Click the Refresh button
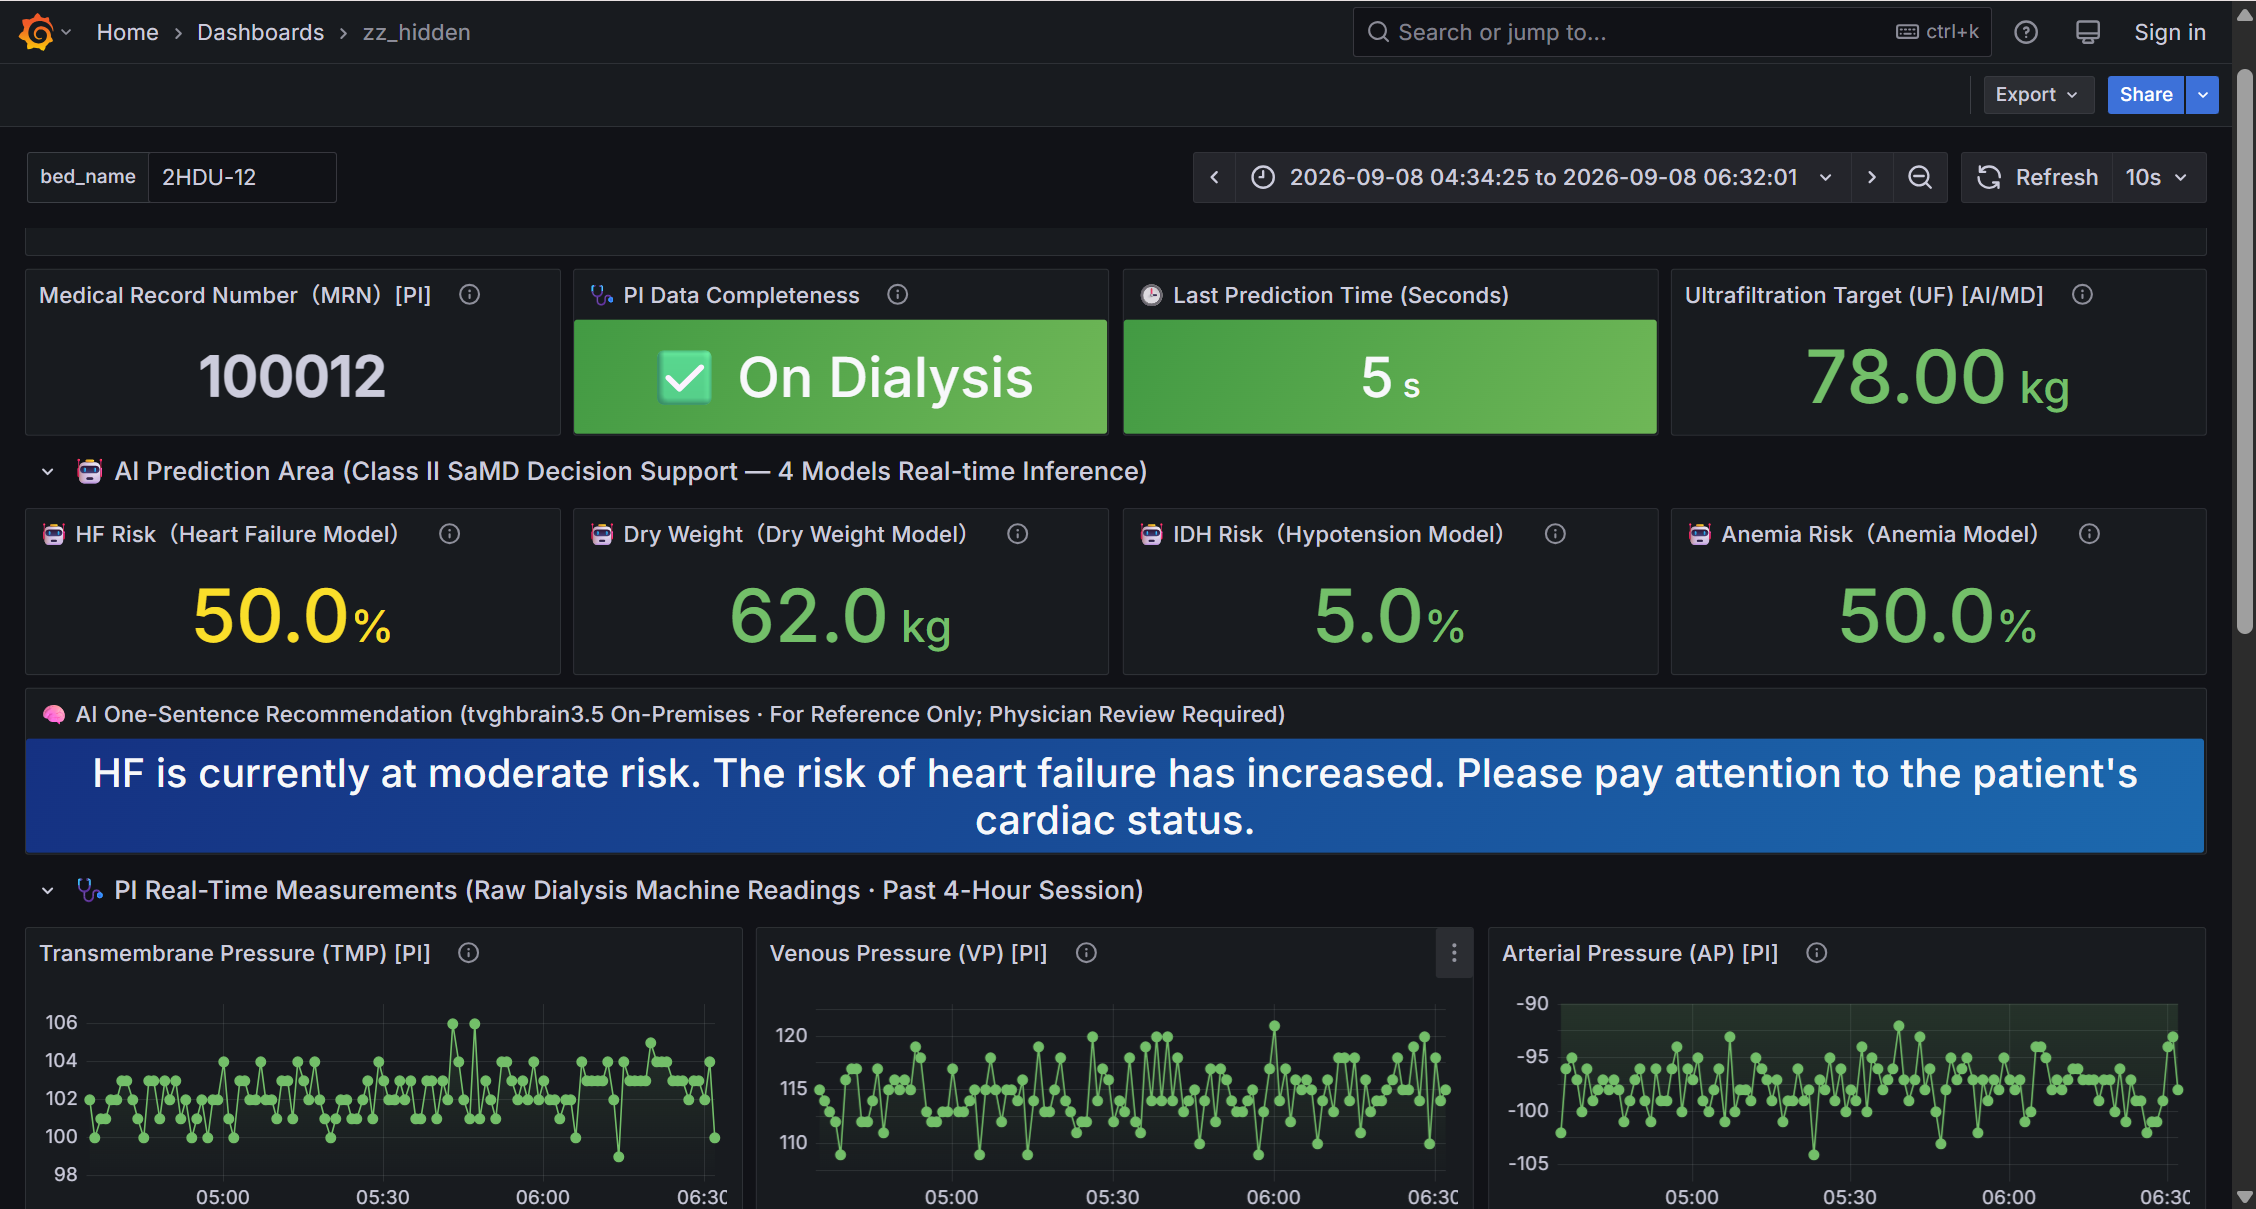Screen dimensions: 2256x1209 2037,177
